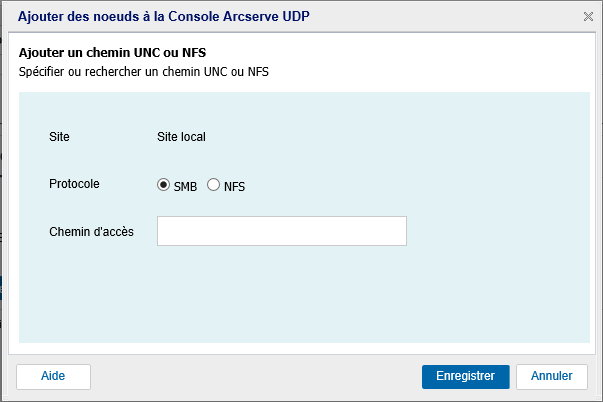Click the Spécifier ou rechercher description text
This screenshot has width=603, height=402.
point(144,72)
